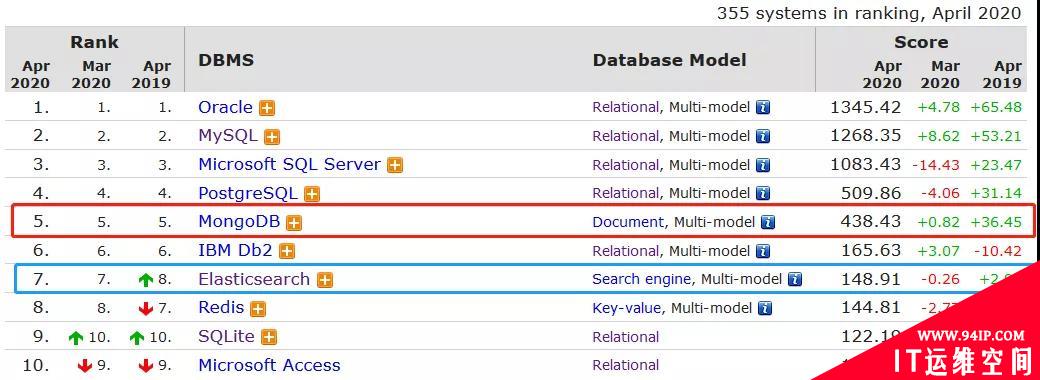Click the Redis score 144.81

click(x=872, y=308)
